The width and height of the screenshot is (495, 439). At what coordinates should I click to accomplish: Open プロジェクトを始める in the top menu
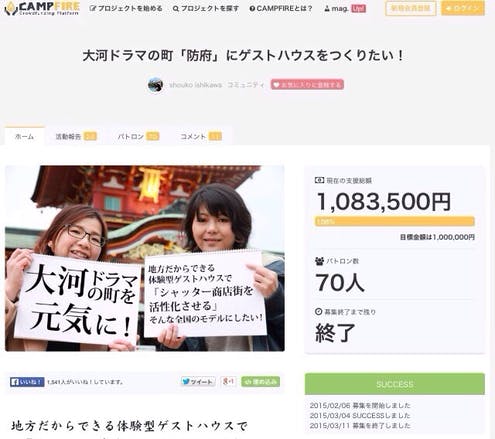[126, 9]
